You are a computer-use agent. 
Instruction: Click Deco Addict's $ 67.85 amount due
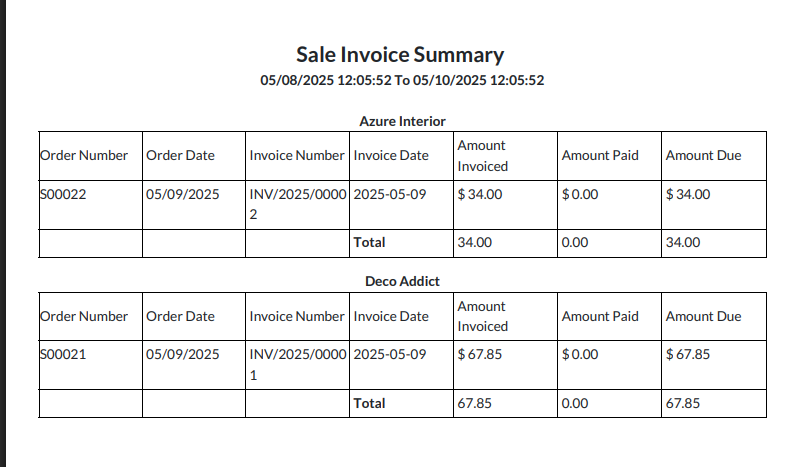pyautogui.click(x=688, y=354)
